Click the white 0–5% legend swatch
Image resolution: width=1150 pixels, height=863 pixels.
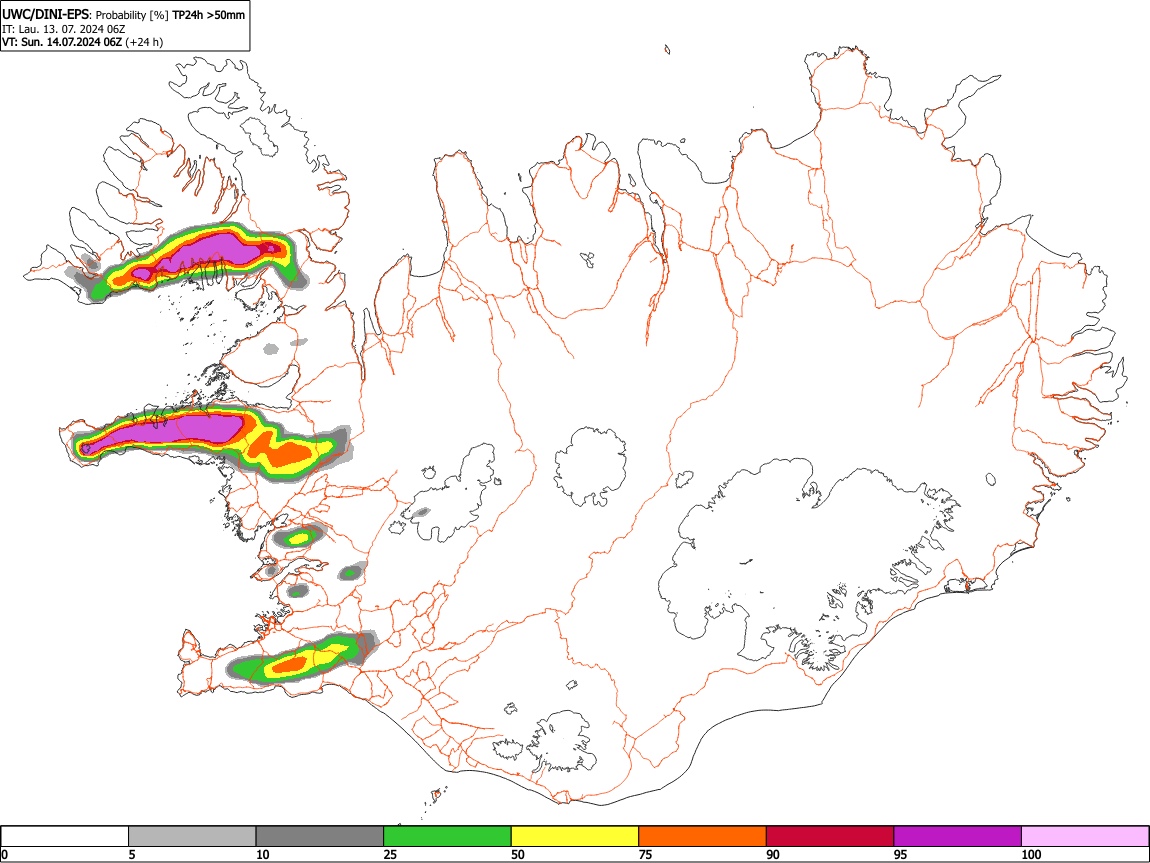tap(65, 836)
